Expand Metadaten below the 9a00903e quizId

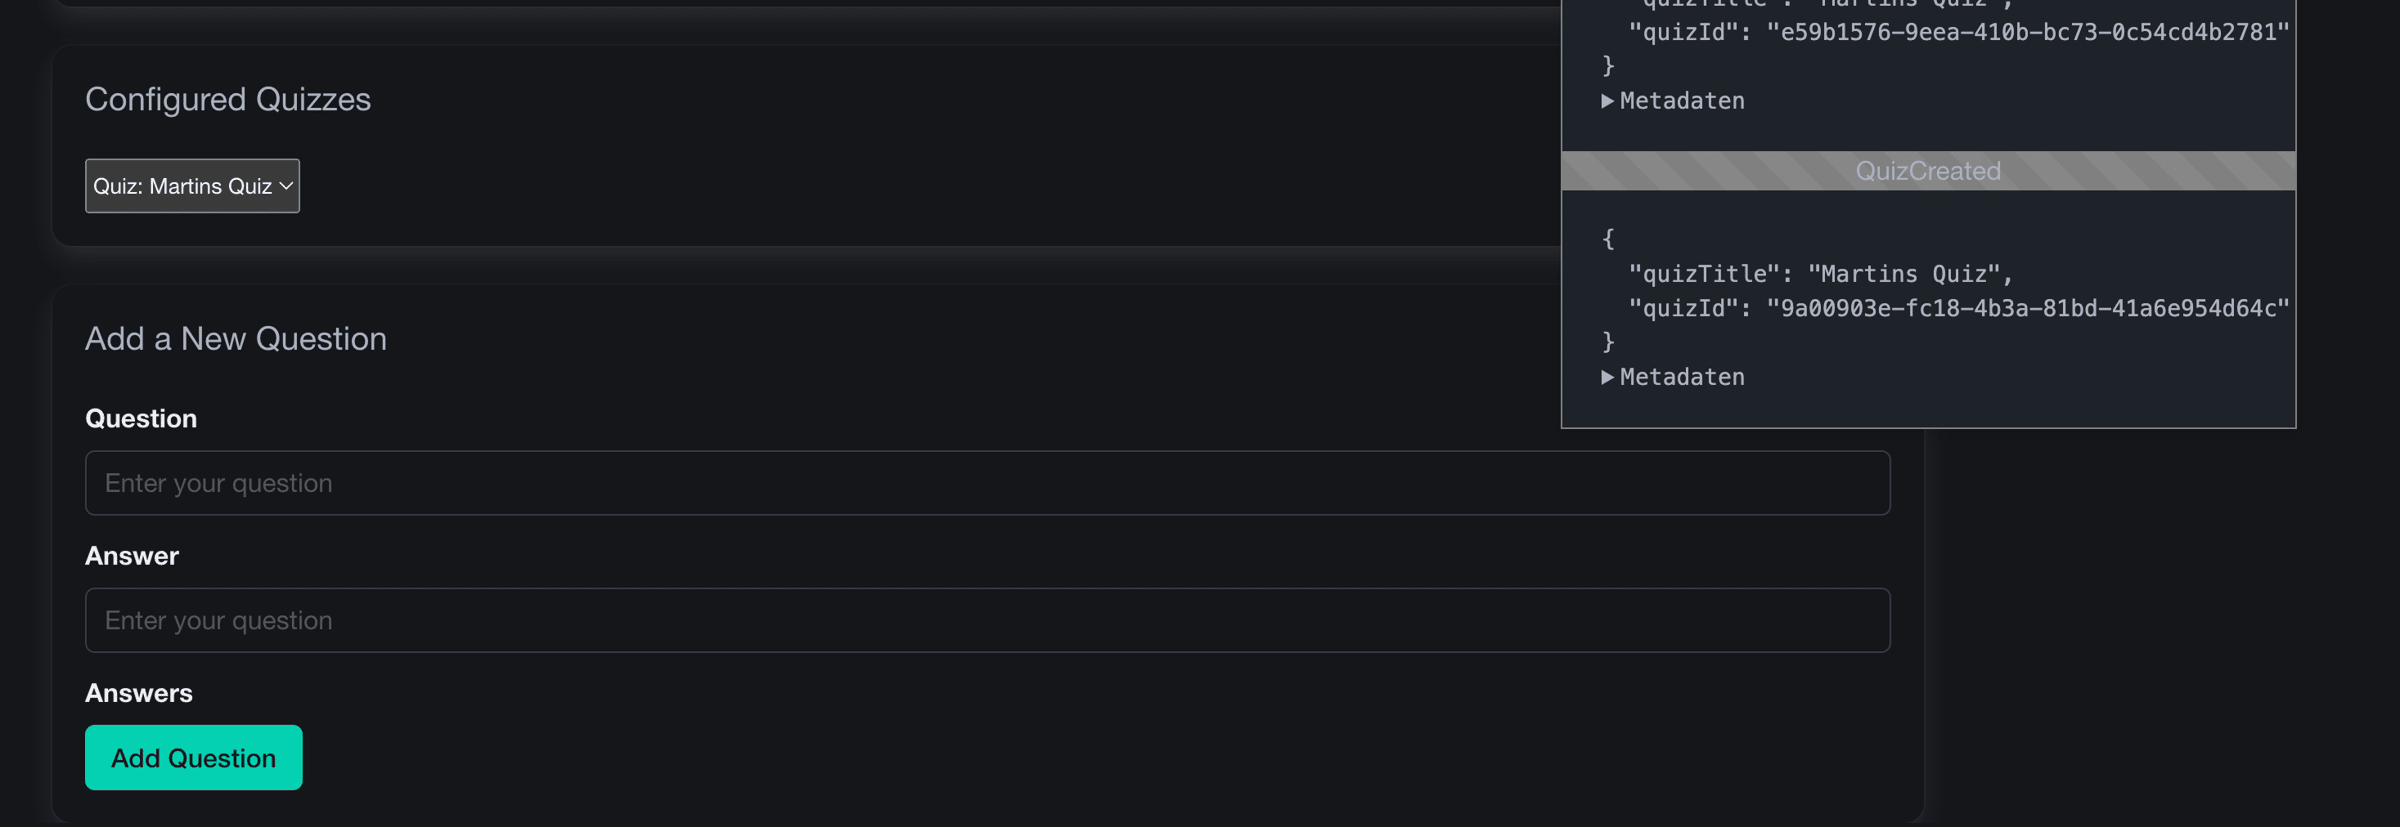[1673, 377]
